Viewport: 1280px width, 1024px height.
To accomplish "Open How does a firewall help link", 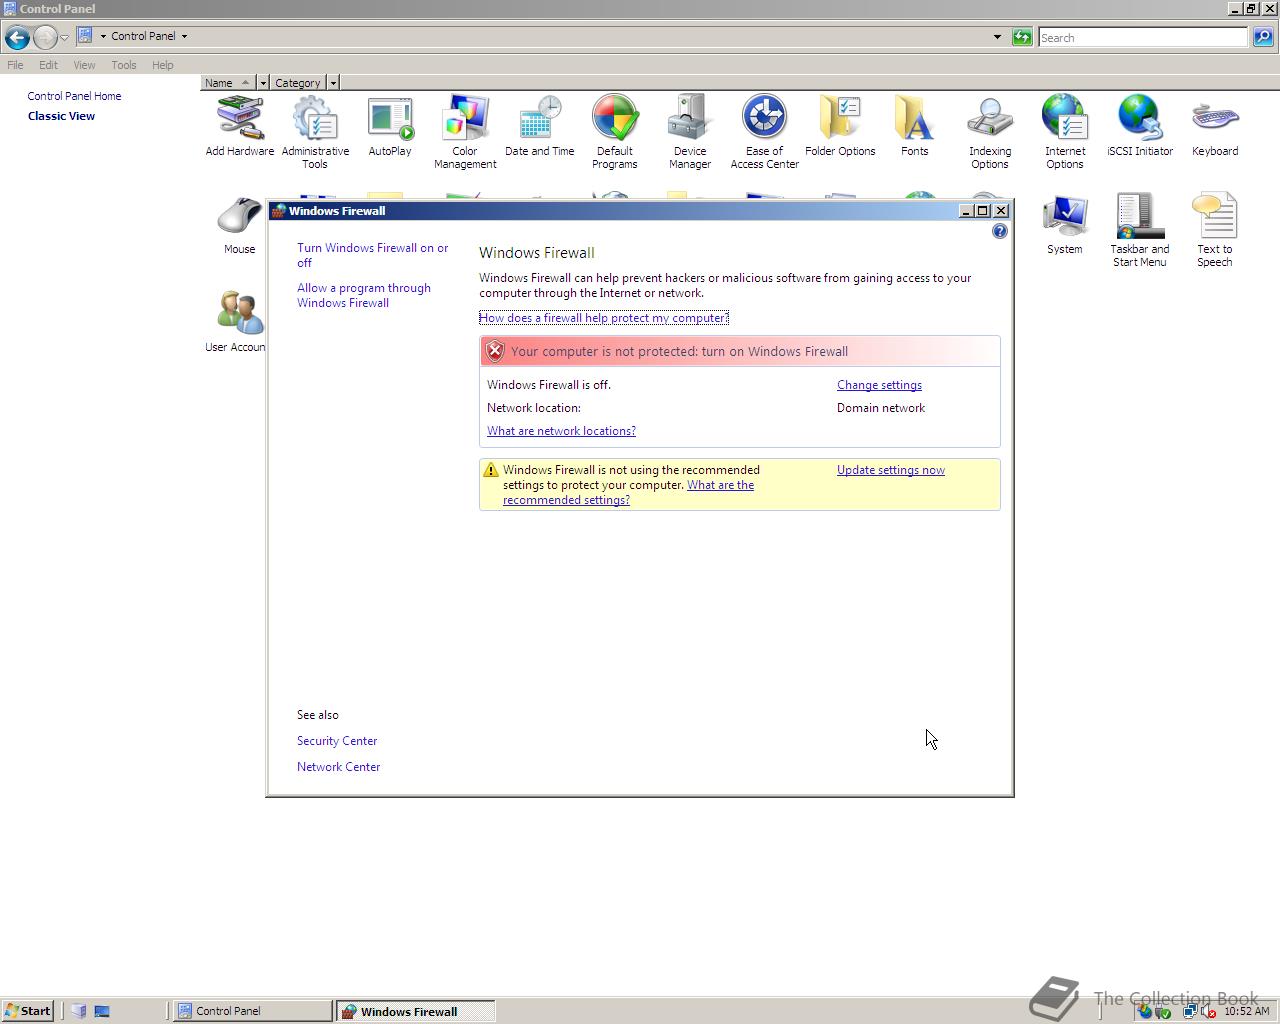I will pos(604,318).
